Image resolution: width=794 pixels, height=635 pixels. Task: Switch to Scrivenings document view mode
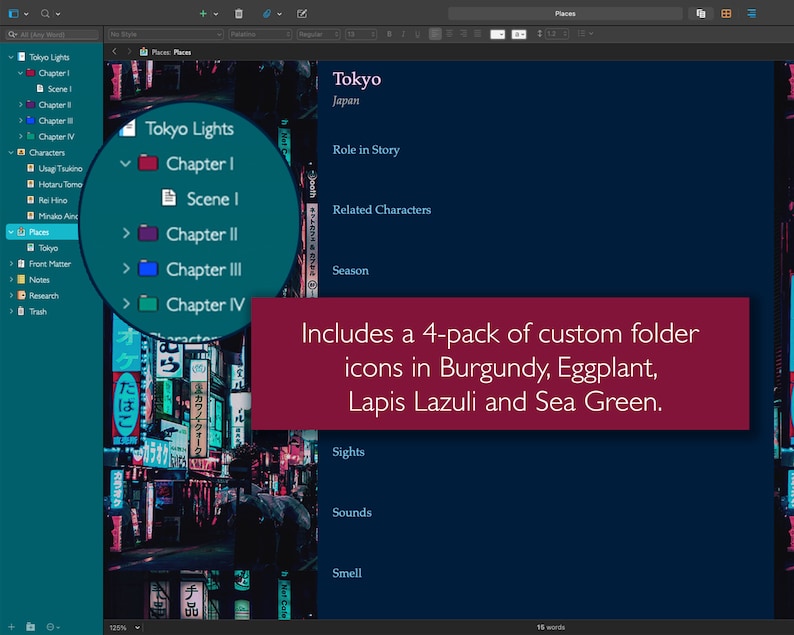[701, 14]
